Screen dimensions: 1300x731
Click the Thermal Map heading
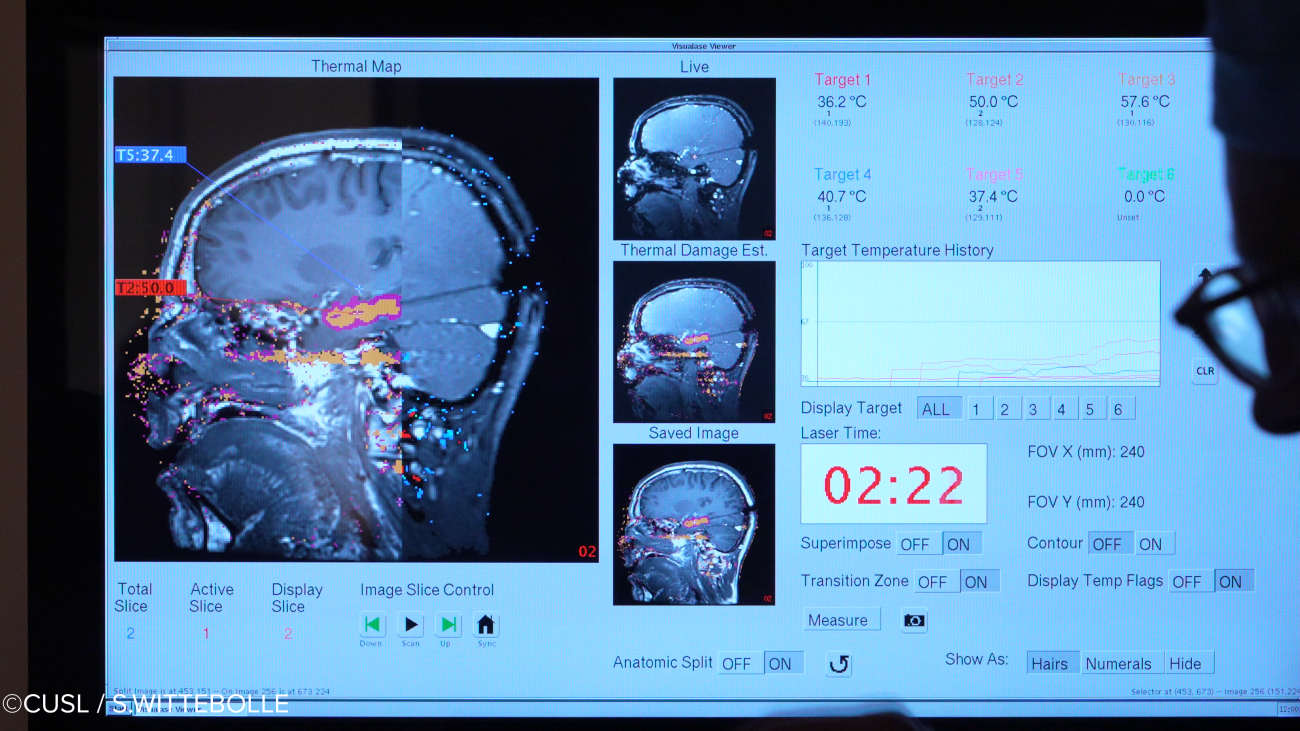[x=356, y=67]
